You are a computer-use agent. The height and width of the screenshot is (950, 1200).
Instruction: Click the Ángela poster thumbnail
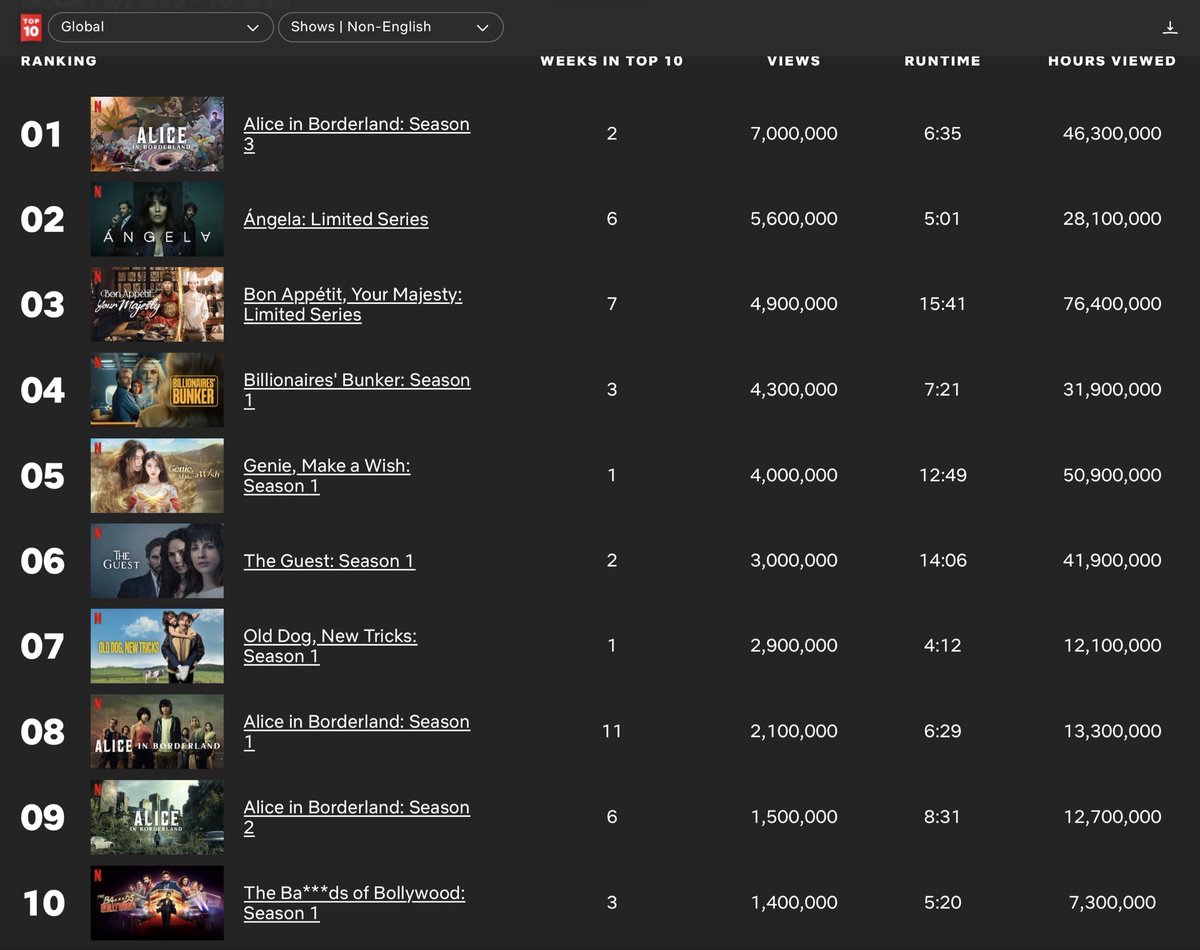(157, 219)
